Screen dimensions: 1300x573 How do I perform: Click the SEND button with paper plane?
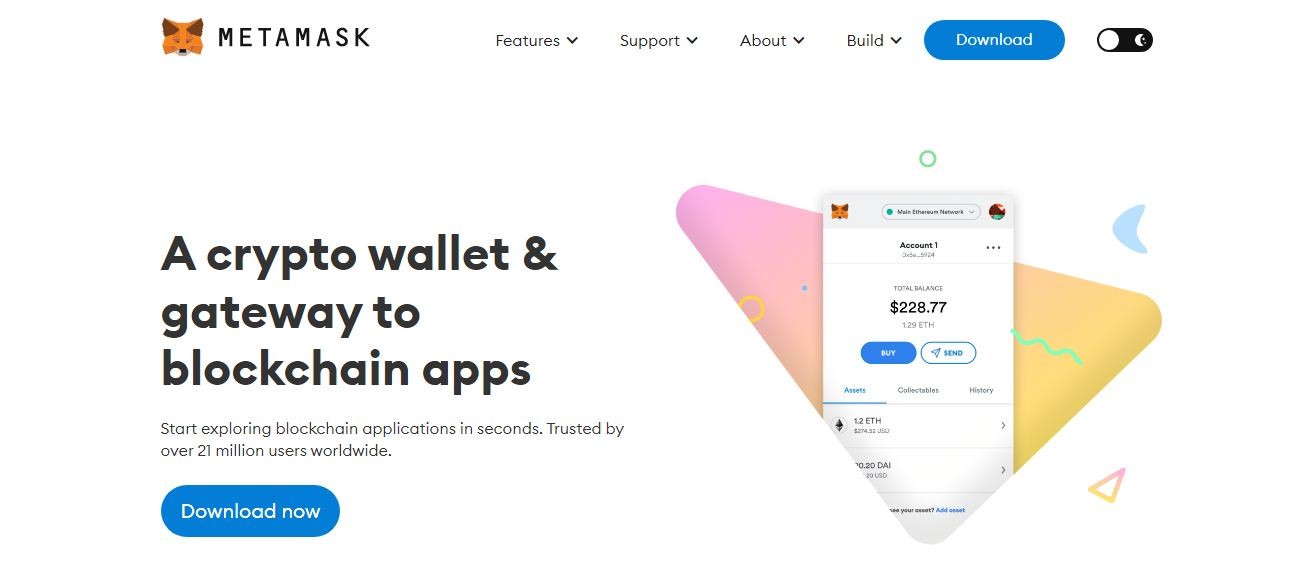(948, 353)
